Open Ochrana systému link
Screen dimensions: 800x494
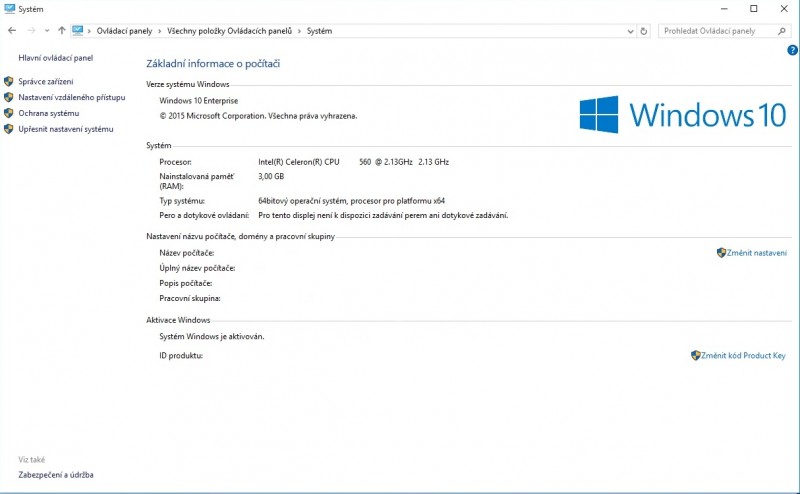pos(48,113)
